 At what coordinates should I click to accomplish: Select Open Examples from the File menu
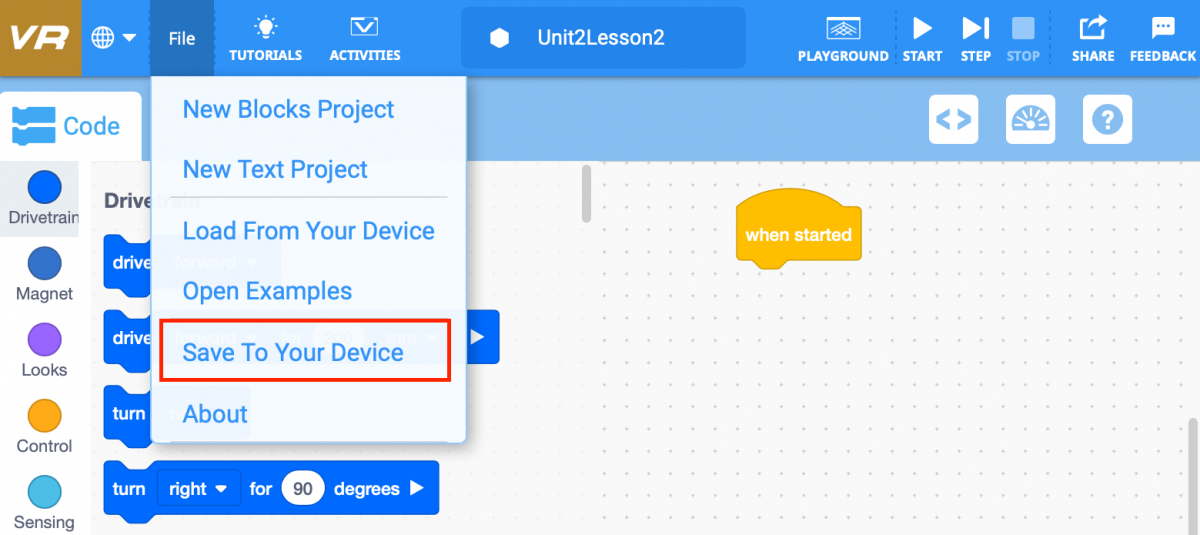click(267, 291)
